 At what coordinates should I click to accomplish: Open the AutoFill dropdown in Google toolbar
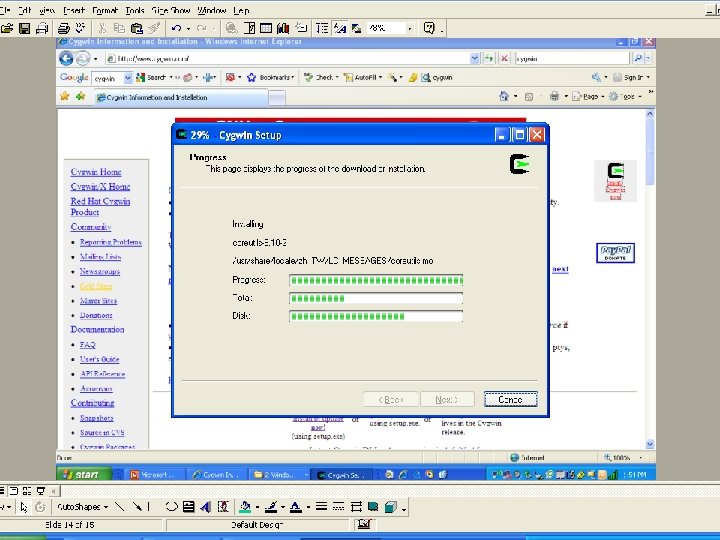point(363,78)
